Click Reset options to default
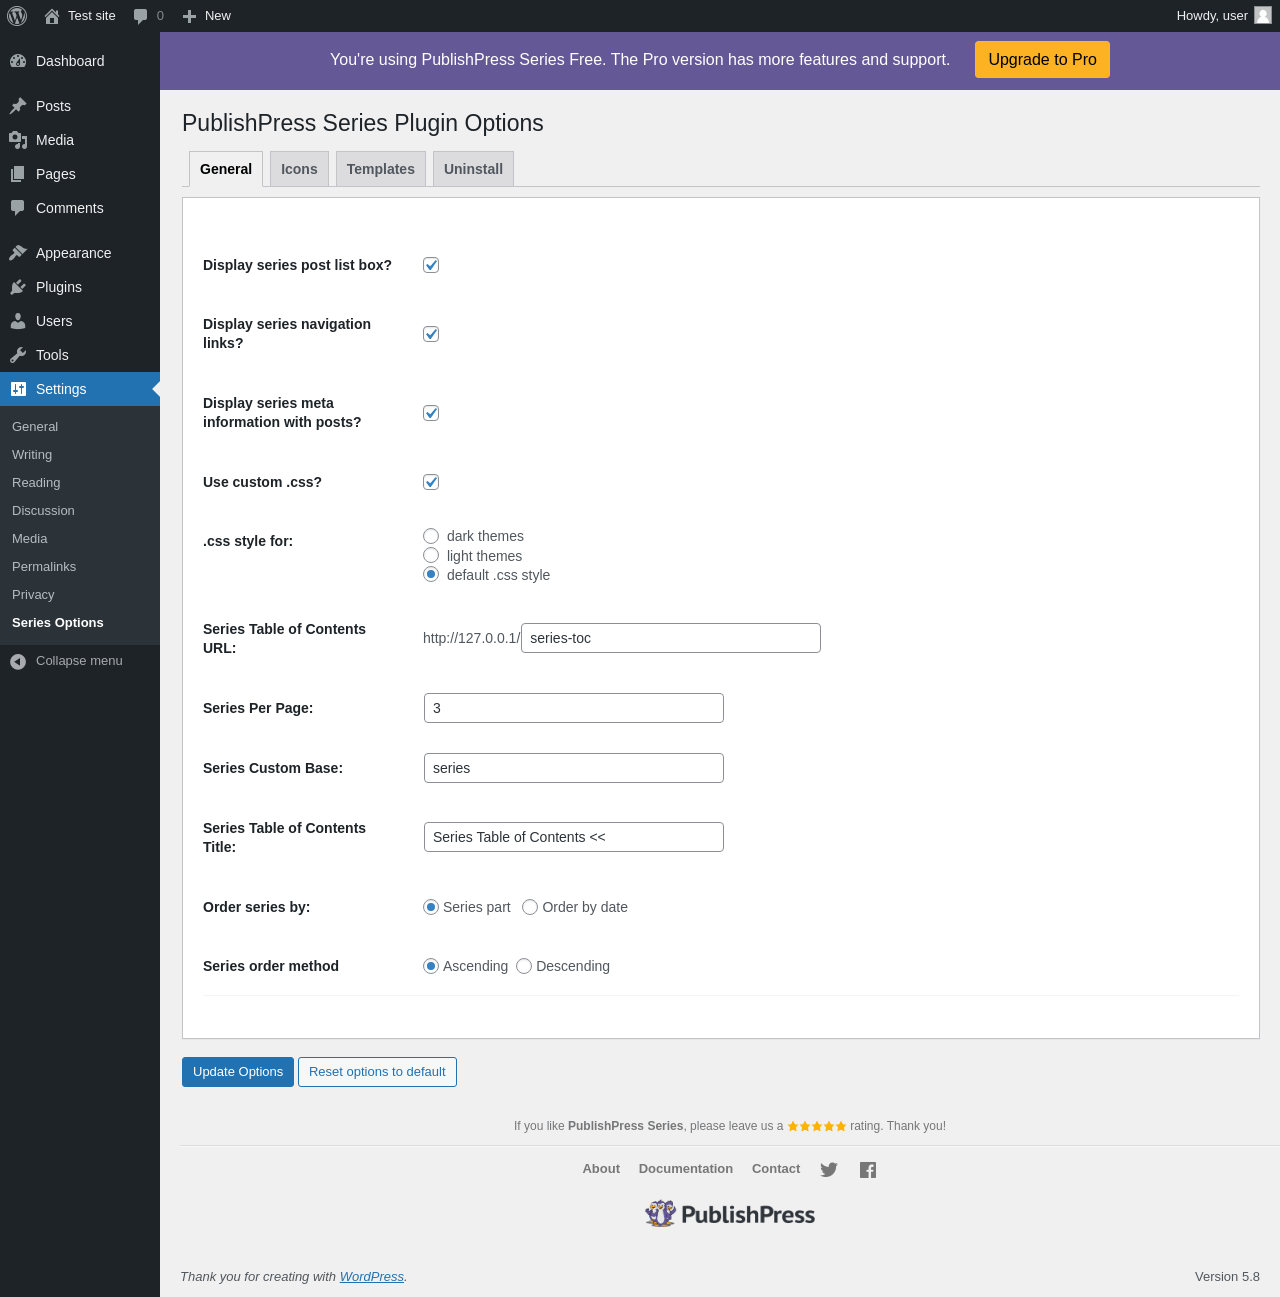The image size is (1280, 1297). [x=377, y=1072]
